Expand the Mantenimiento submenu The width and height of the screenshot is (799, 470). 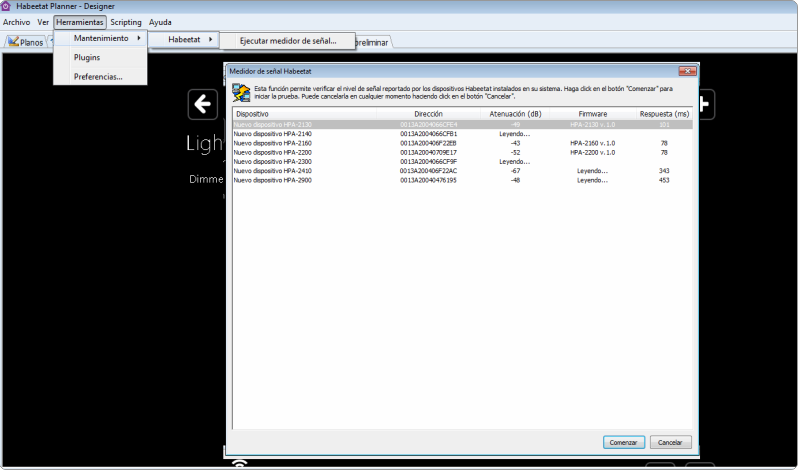point(101,38)
